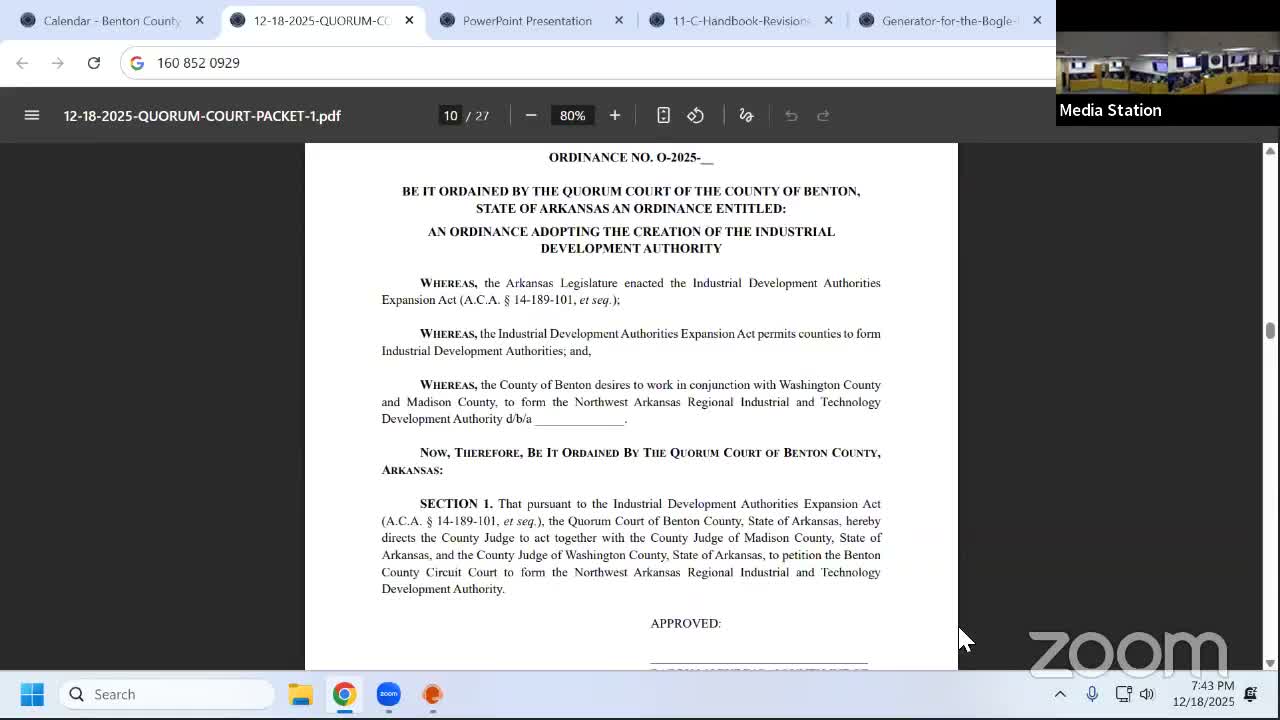Image resolution: width=1280 pixels, height=720 pixels.
Task: Toggle the microphone tray icon
Action: 1092,694
